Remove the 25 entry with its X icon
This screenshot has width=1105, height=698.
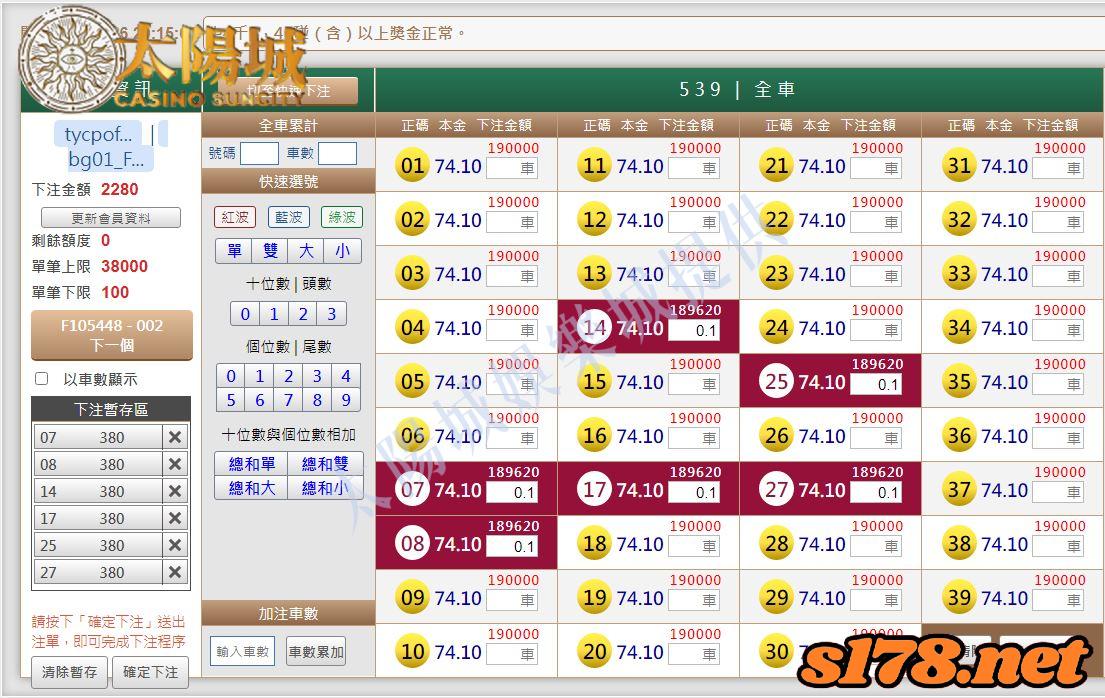[175, 545]
